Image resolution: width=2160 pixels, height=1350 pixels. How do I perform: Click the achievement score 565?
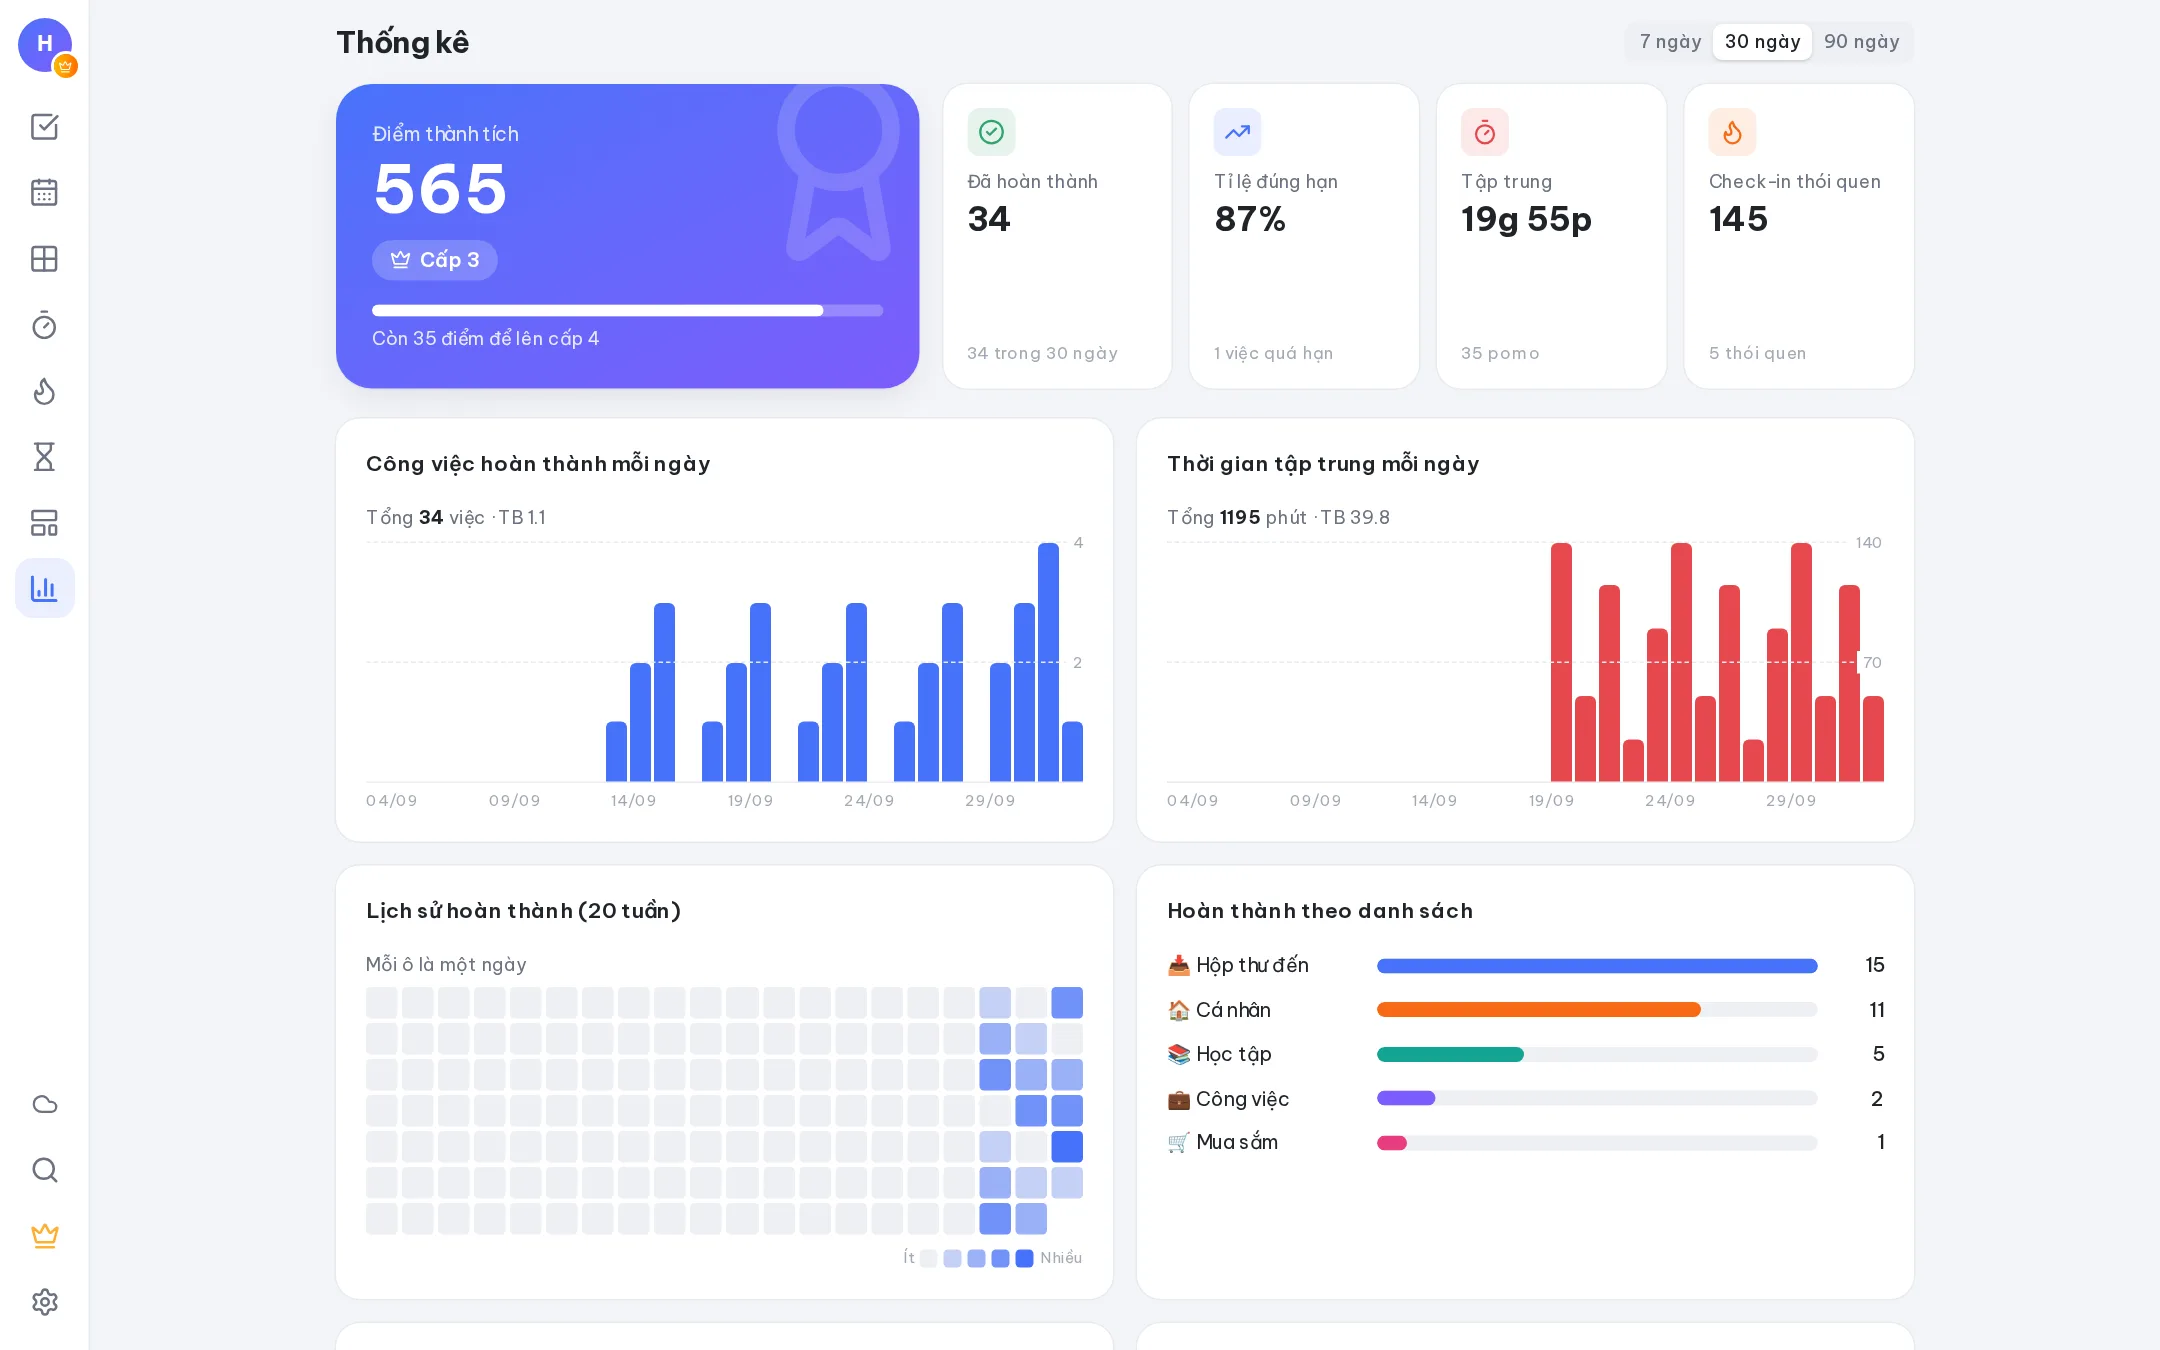point(440,188)
